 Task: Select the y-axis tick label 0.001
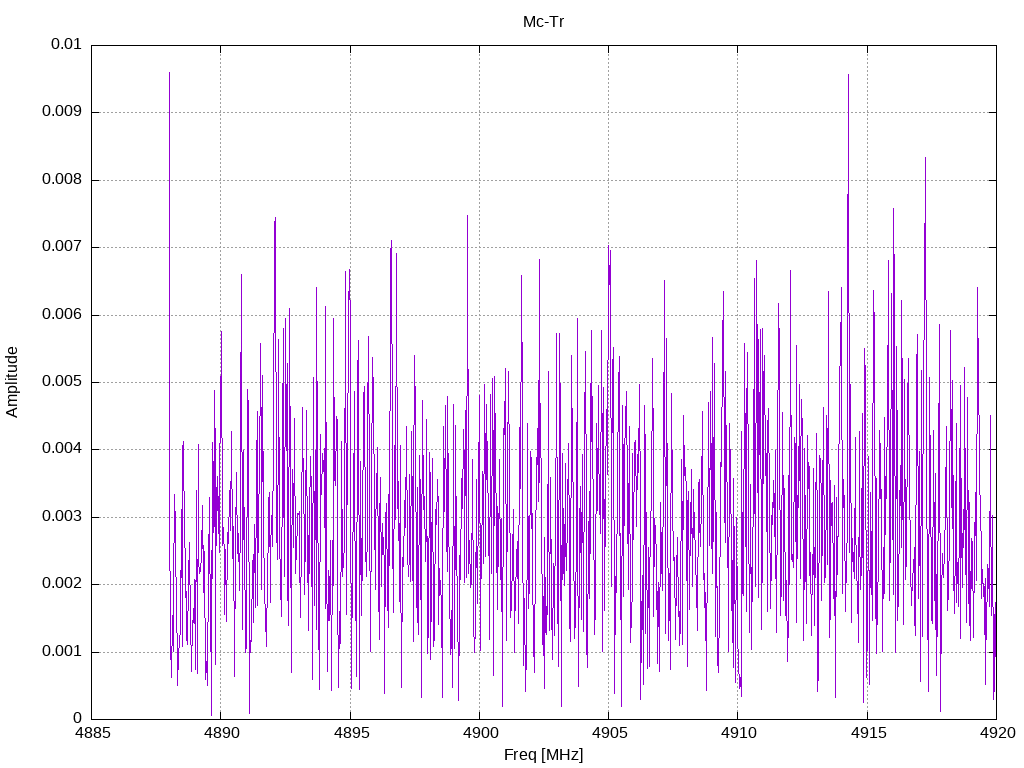(62, 652)
